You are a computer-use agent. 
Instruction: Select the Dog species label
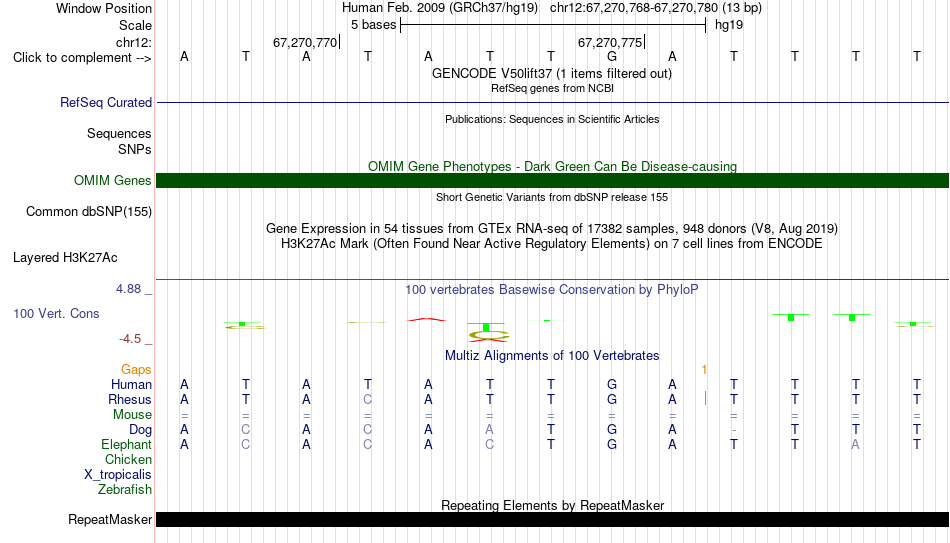(140, 430)
